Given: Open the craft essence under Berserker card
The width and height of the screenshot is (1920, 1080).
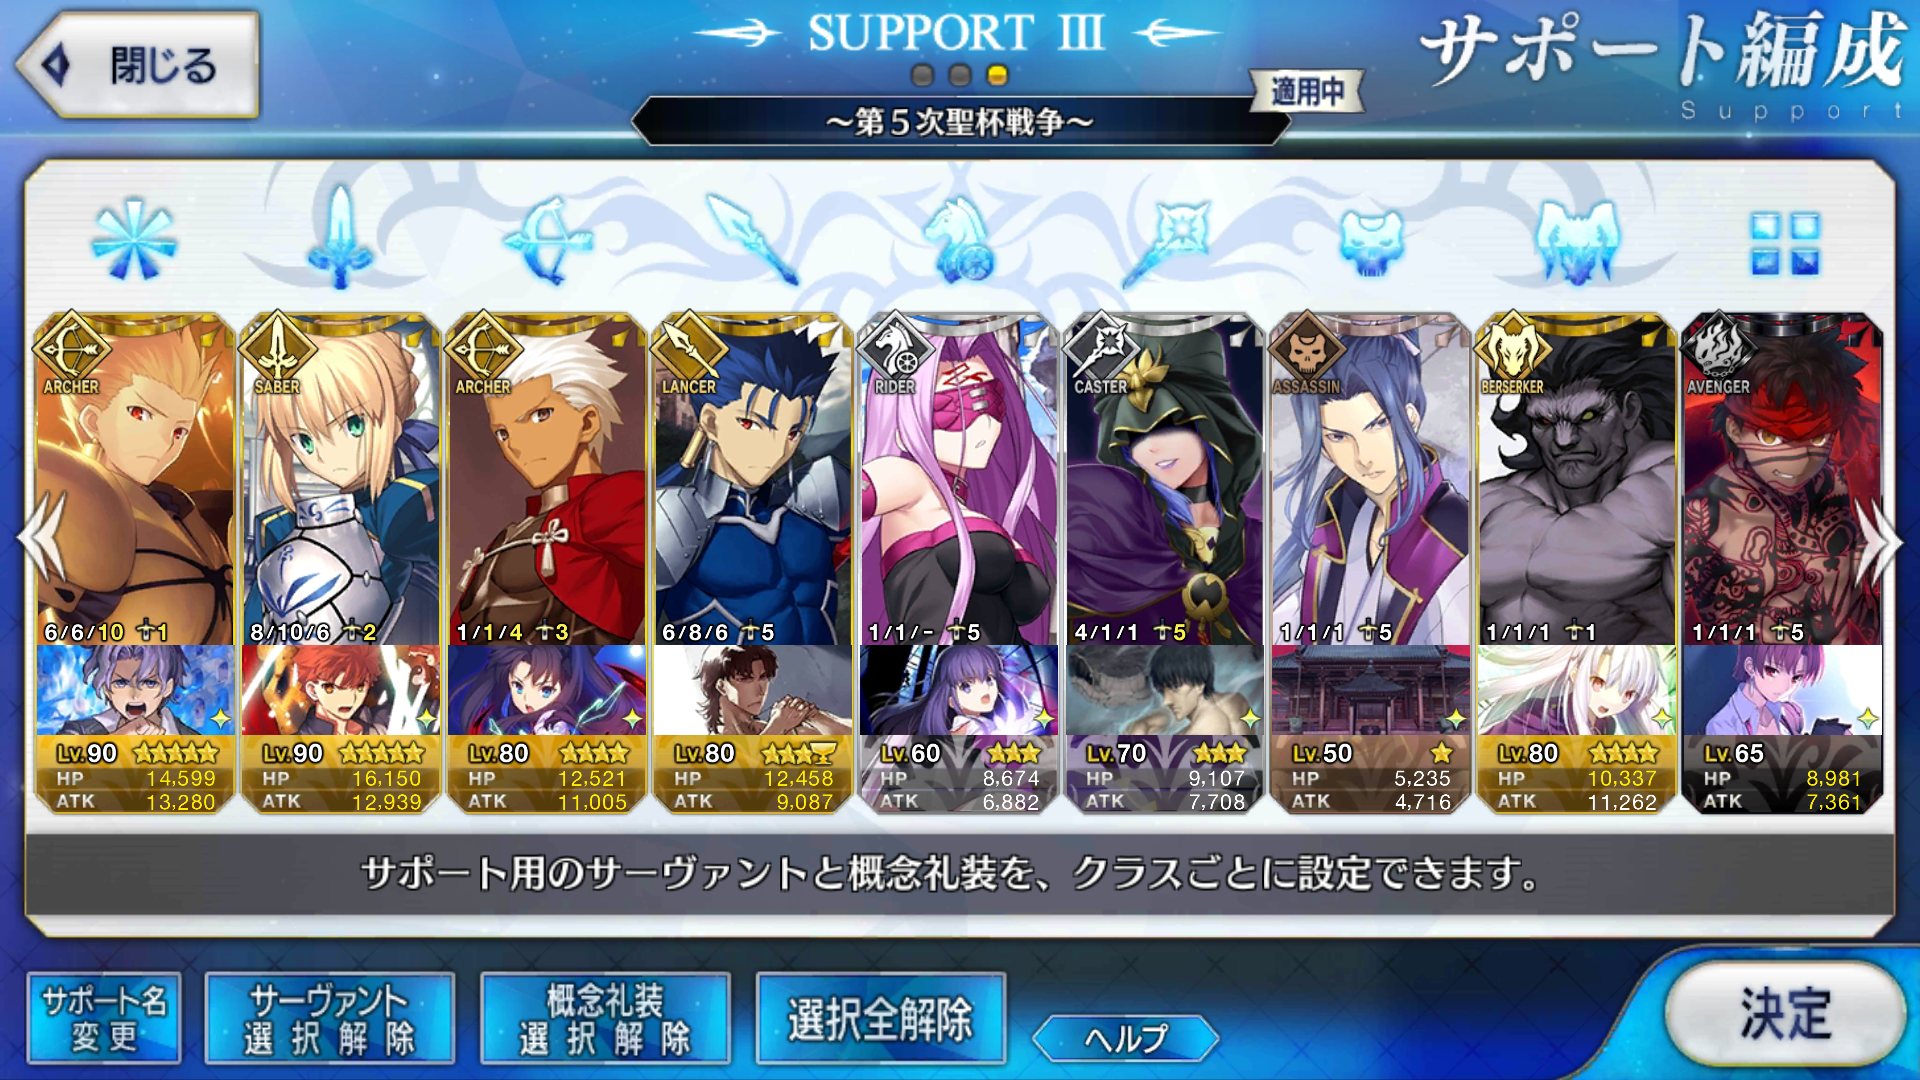Looking at the screenshot, I should pyautogui.click(x=1577, y=690).
